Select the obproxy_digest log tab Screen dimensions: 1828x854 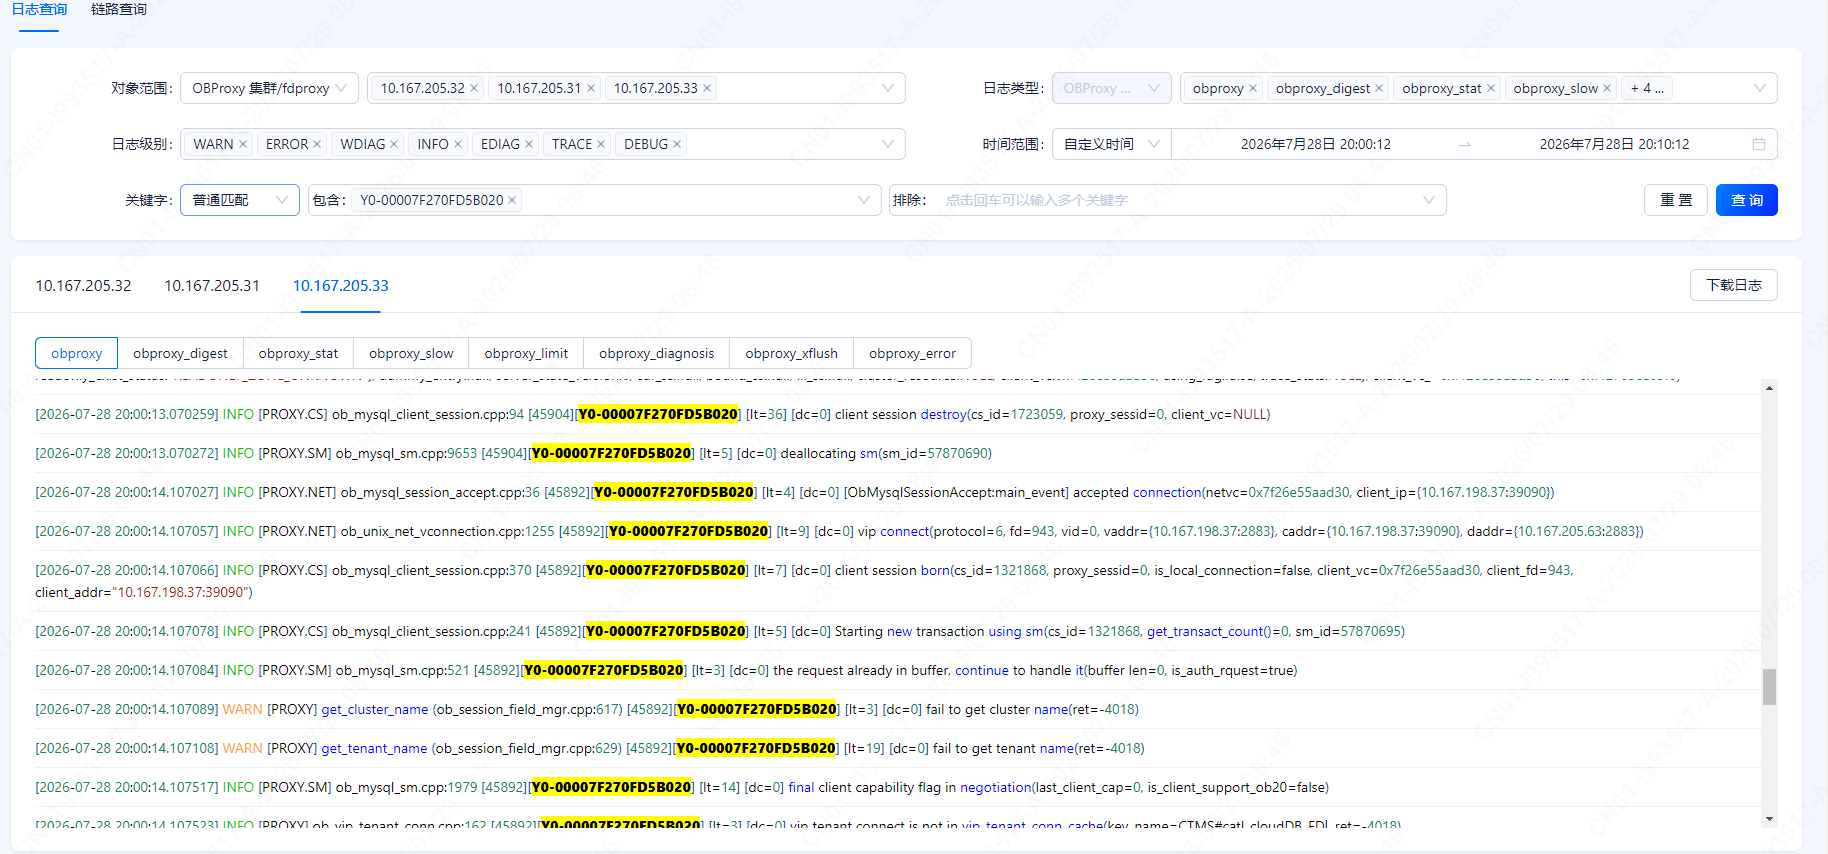point(180,353)
